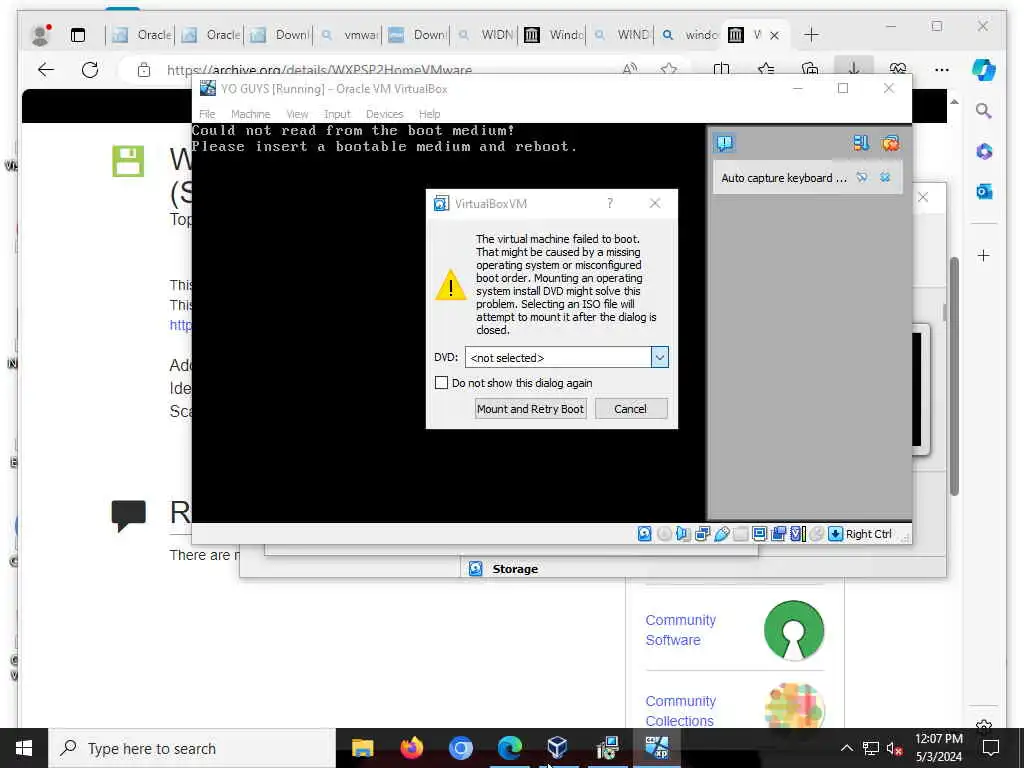Viewport: 1024px width, 768px height.
Task: Open the Community Software link on archive.org
Action: tap(680, 630)
